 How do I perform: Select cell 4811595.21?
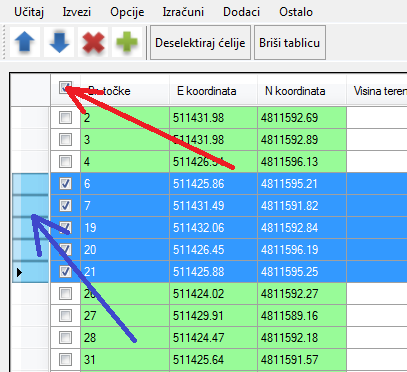[x=302, y=183]
